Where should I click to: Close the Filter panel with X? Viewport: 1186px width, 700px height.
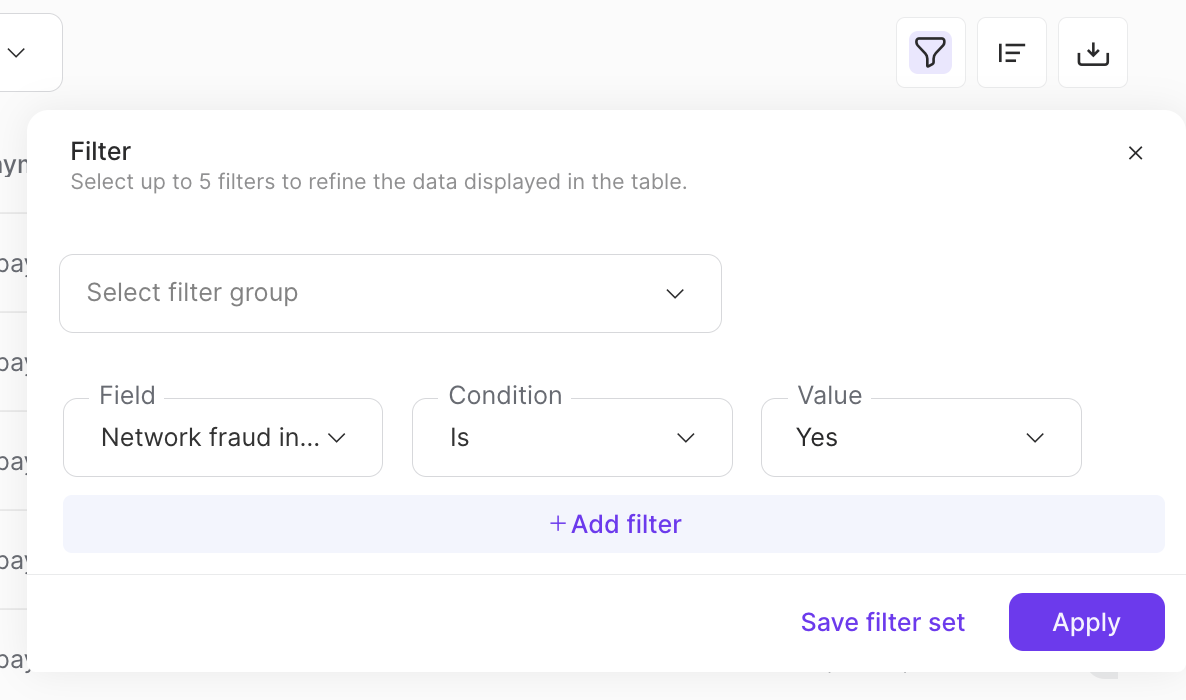[1135, 153]
